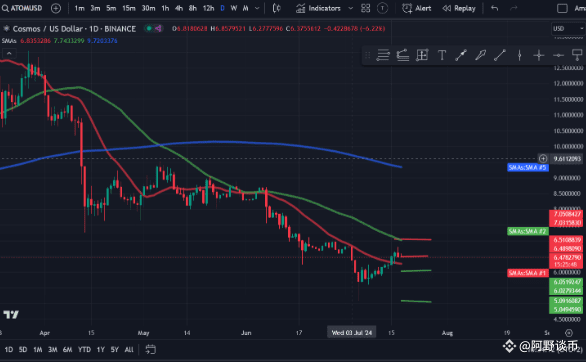This screenshot has width=586, height=362.
Task: Set date range to 1D
Action: click(x=9, y=350)
